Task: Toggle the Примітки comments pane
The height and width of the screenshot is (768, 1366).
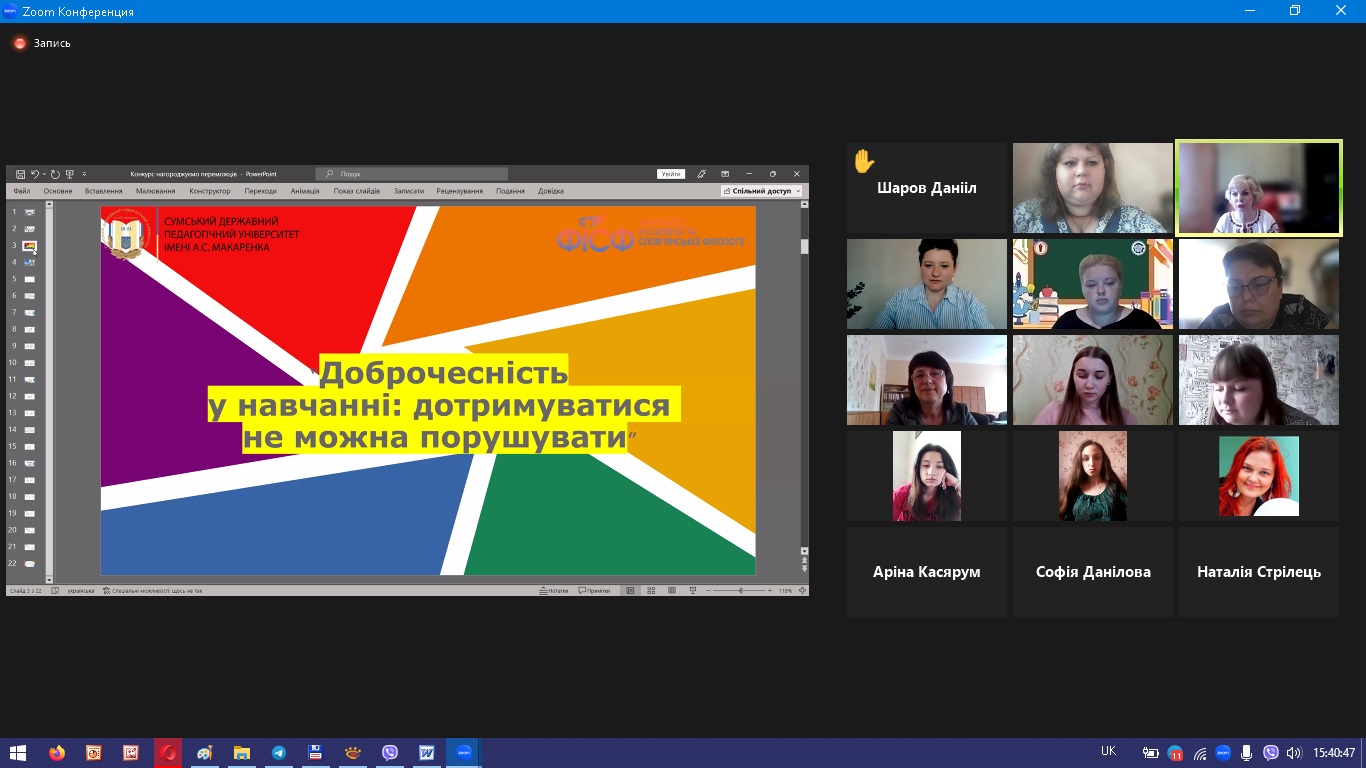Action: 595,591
